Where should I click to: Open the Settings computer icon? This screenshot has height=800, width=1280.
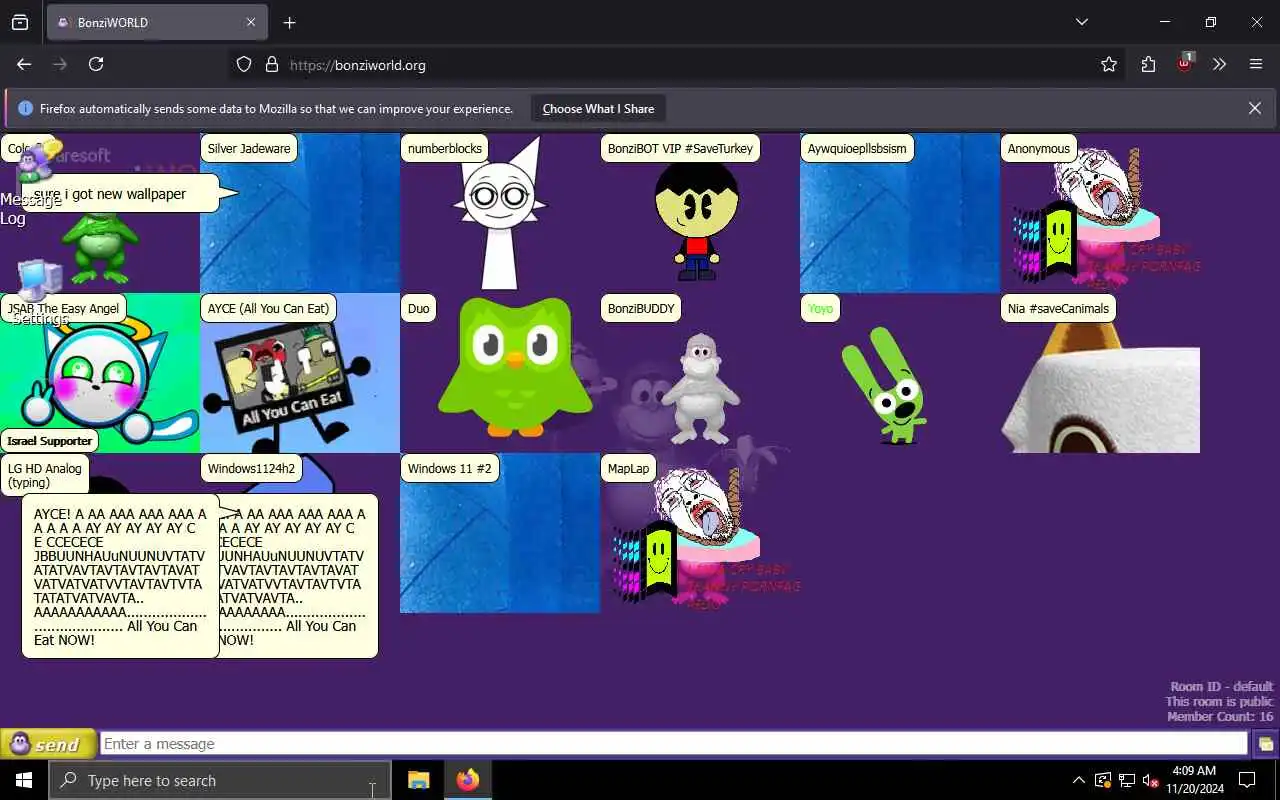[40, 292]
